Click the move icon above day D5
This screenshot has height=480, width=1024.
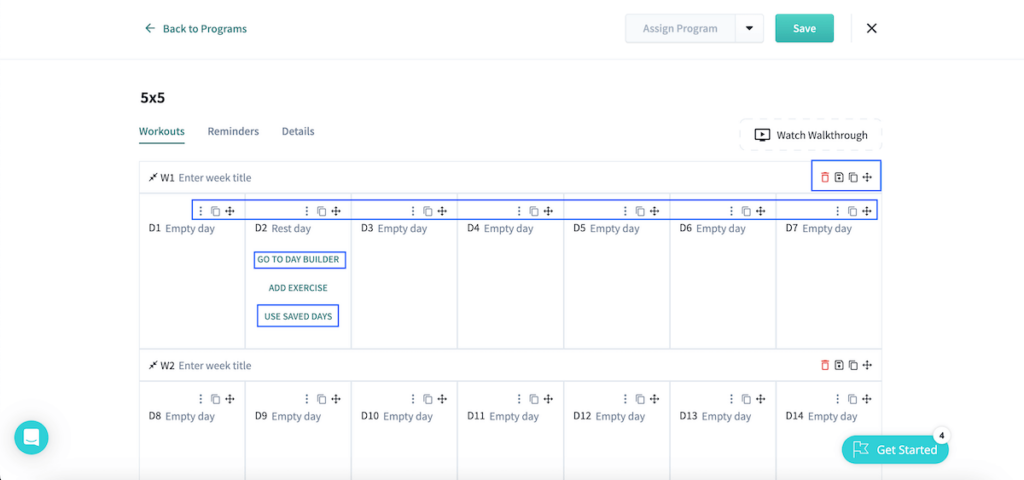(x=654, y=211)
